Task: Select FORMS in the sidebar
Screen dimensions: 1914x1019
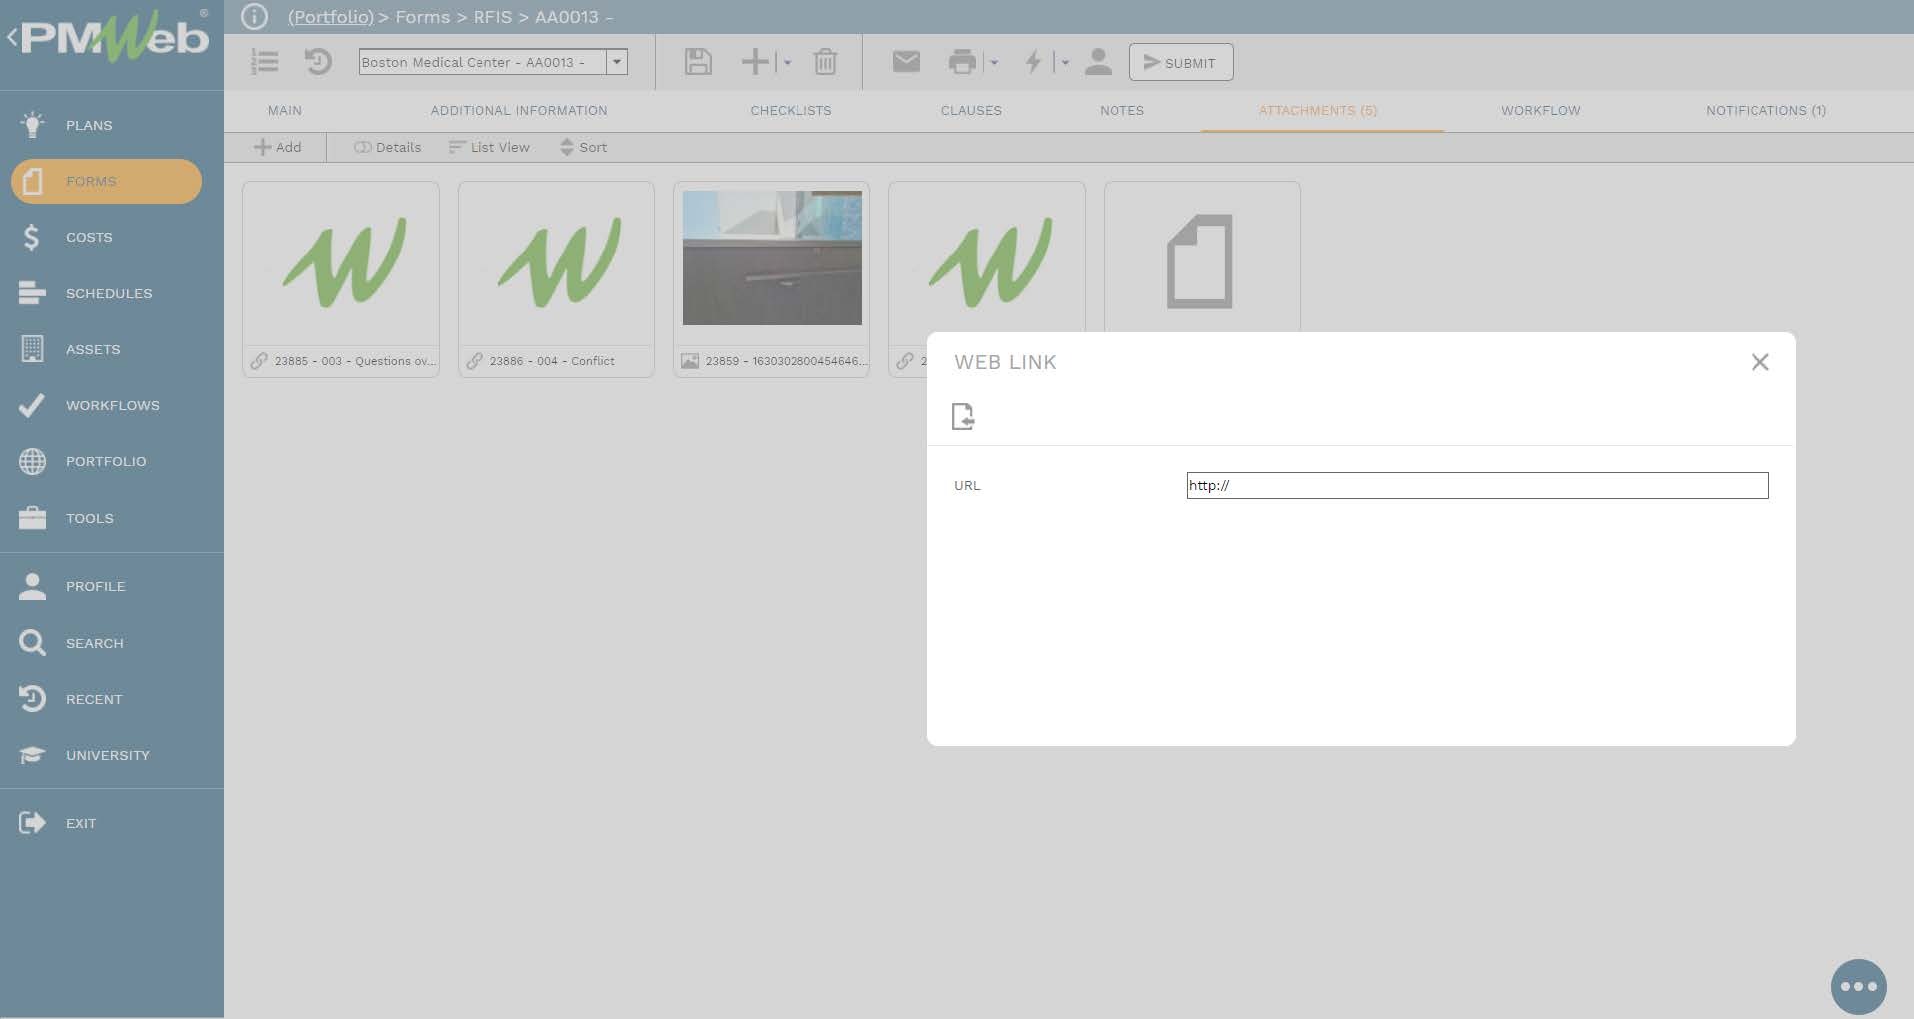Action: [106, 181]
